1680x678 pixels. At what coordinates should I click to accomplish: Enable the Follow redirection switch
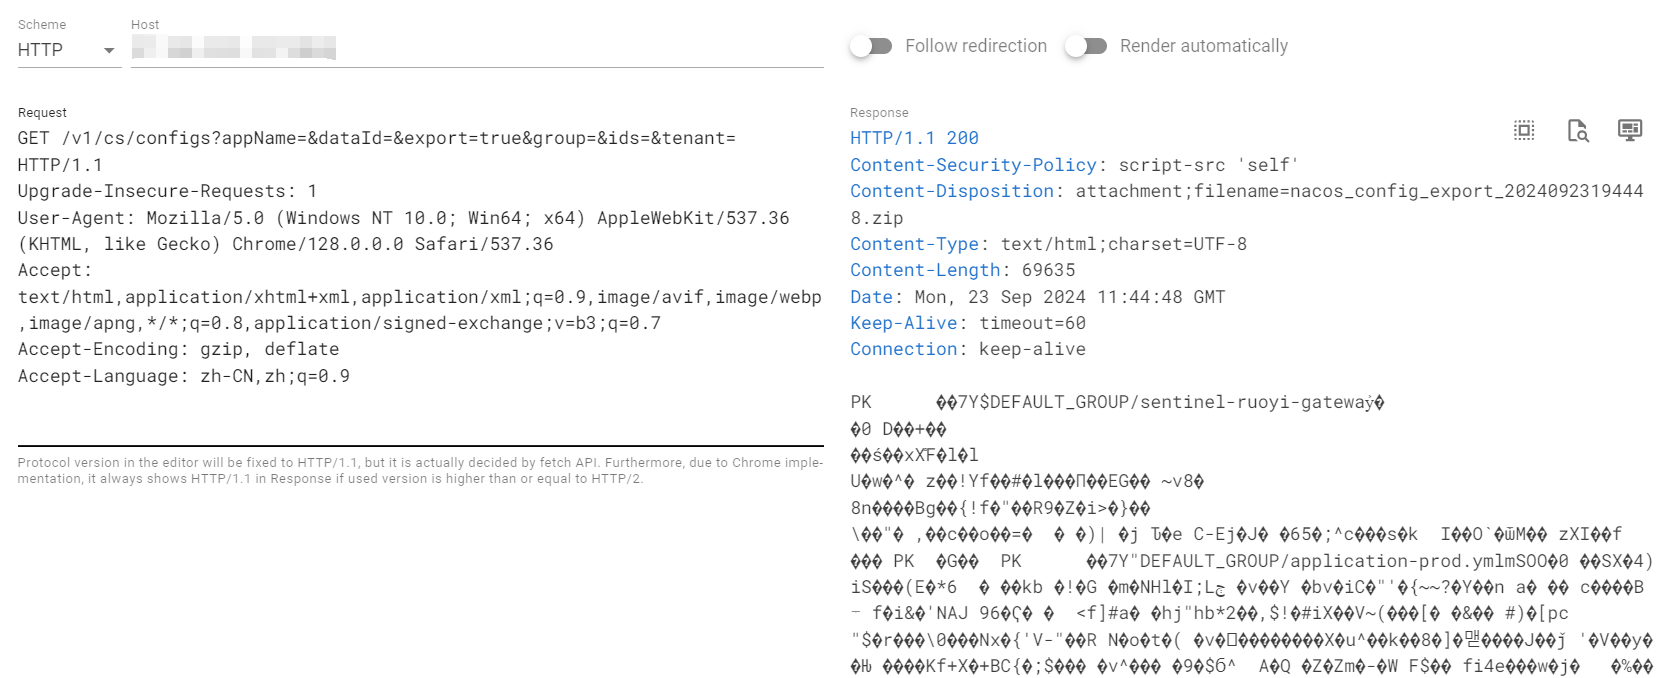[871, 46]
